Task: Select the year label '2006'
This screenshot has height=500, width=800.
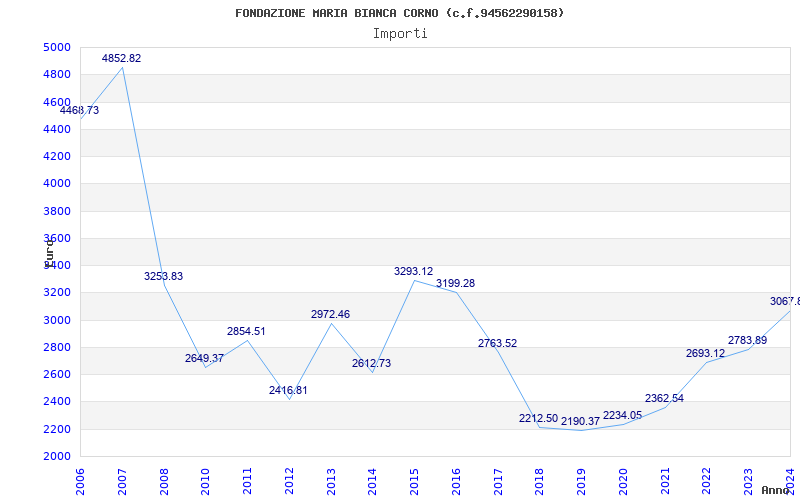Action: coord(80,482)
